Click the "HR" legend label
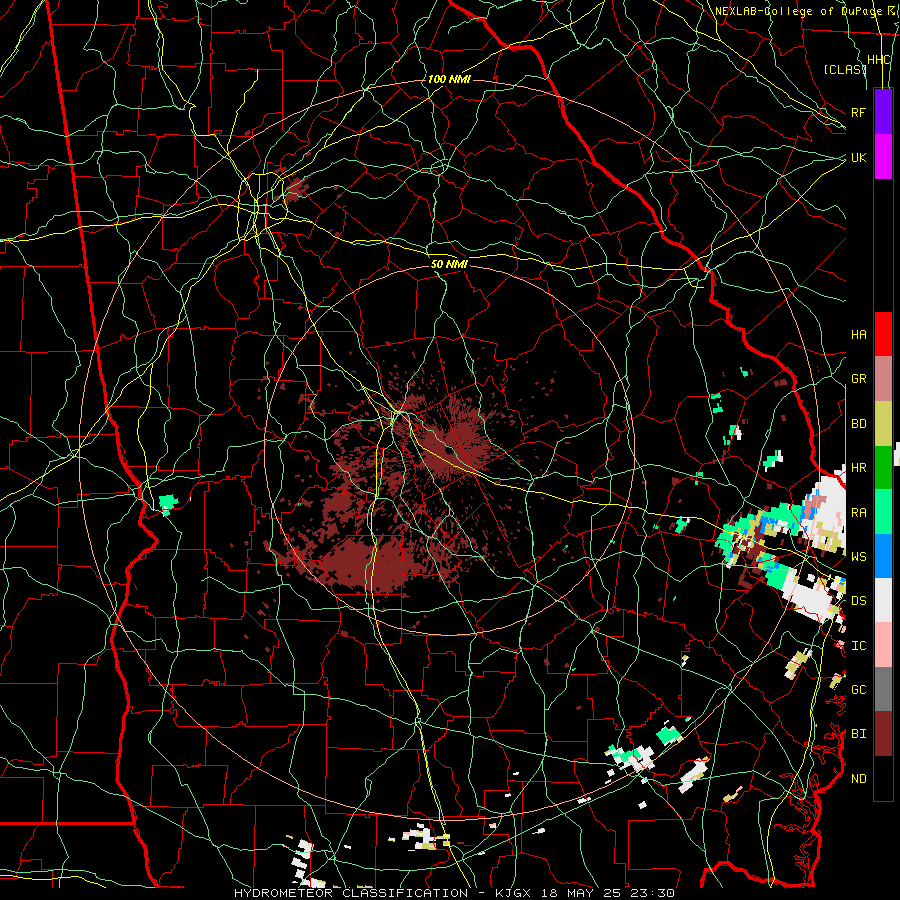 tap(859, 468)
